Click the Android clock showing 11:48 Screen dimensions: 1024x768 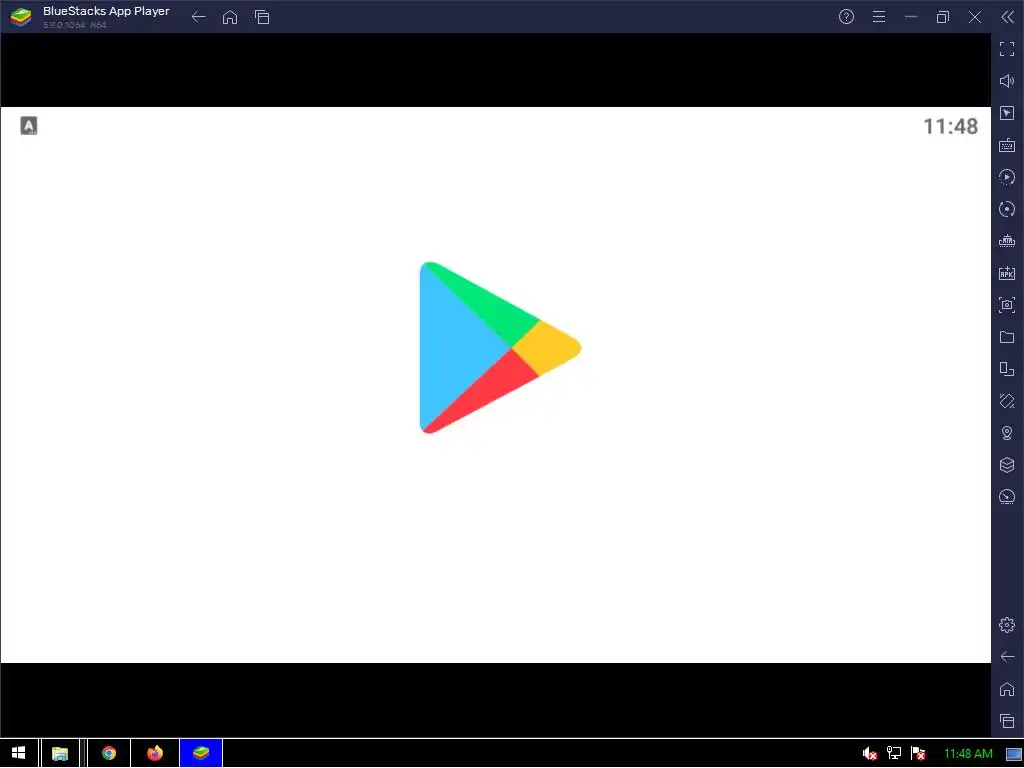[x=950, y=126]
